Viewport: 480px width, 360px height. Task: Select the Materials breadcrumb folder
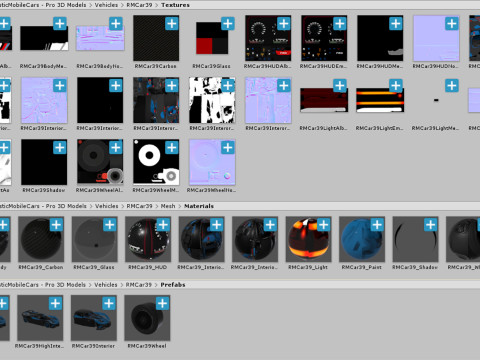coord(199,206)
